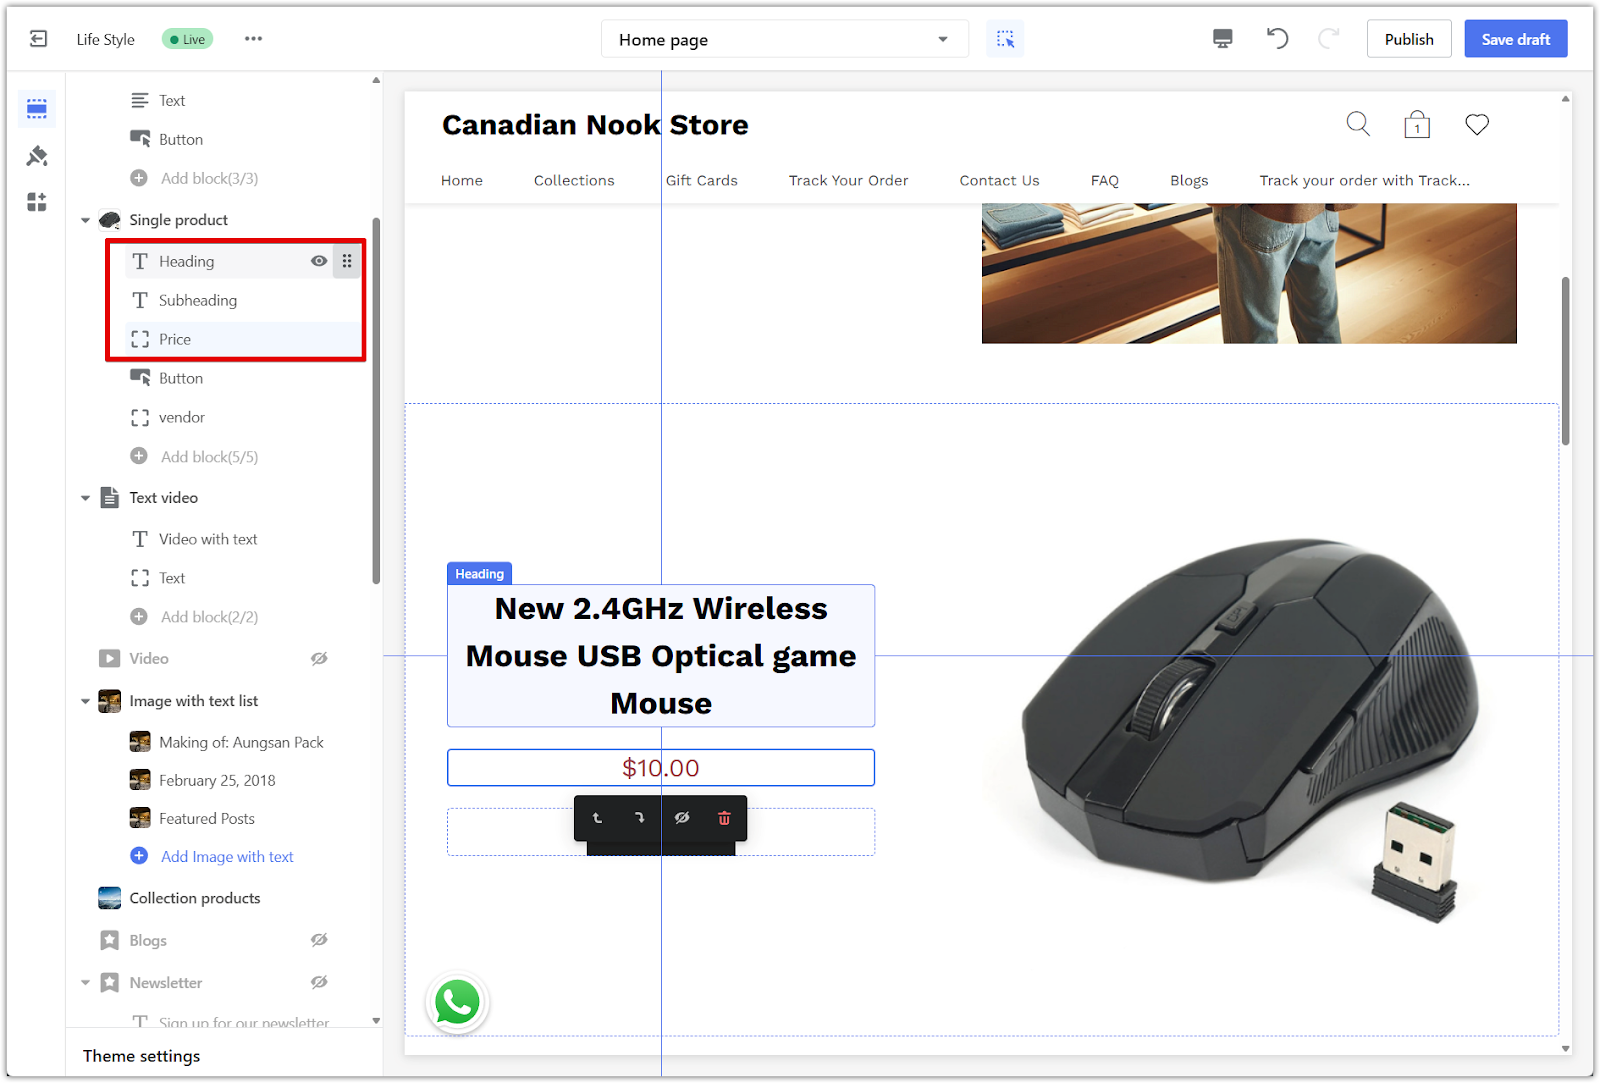
Task: Click the Text video section document icon
Action: click(110, 498)
